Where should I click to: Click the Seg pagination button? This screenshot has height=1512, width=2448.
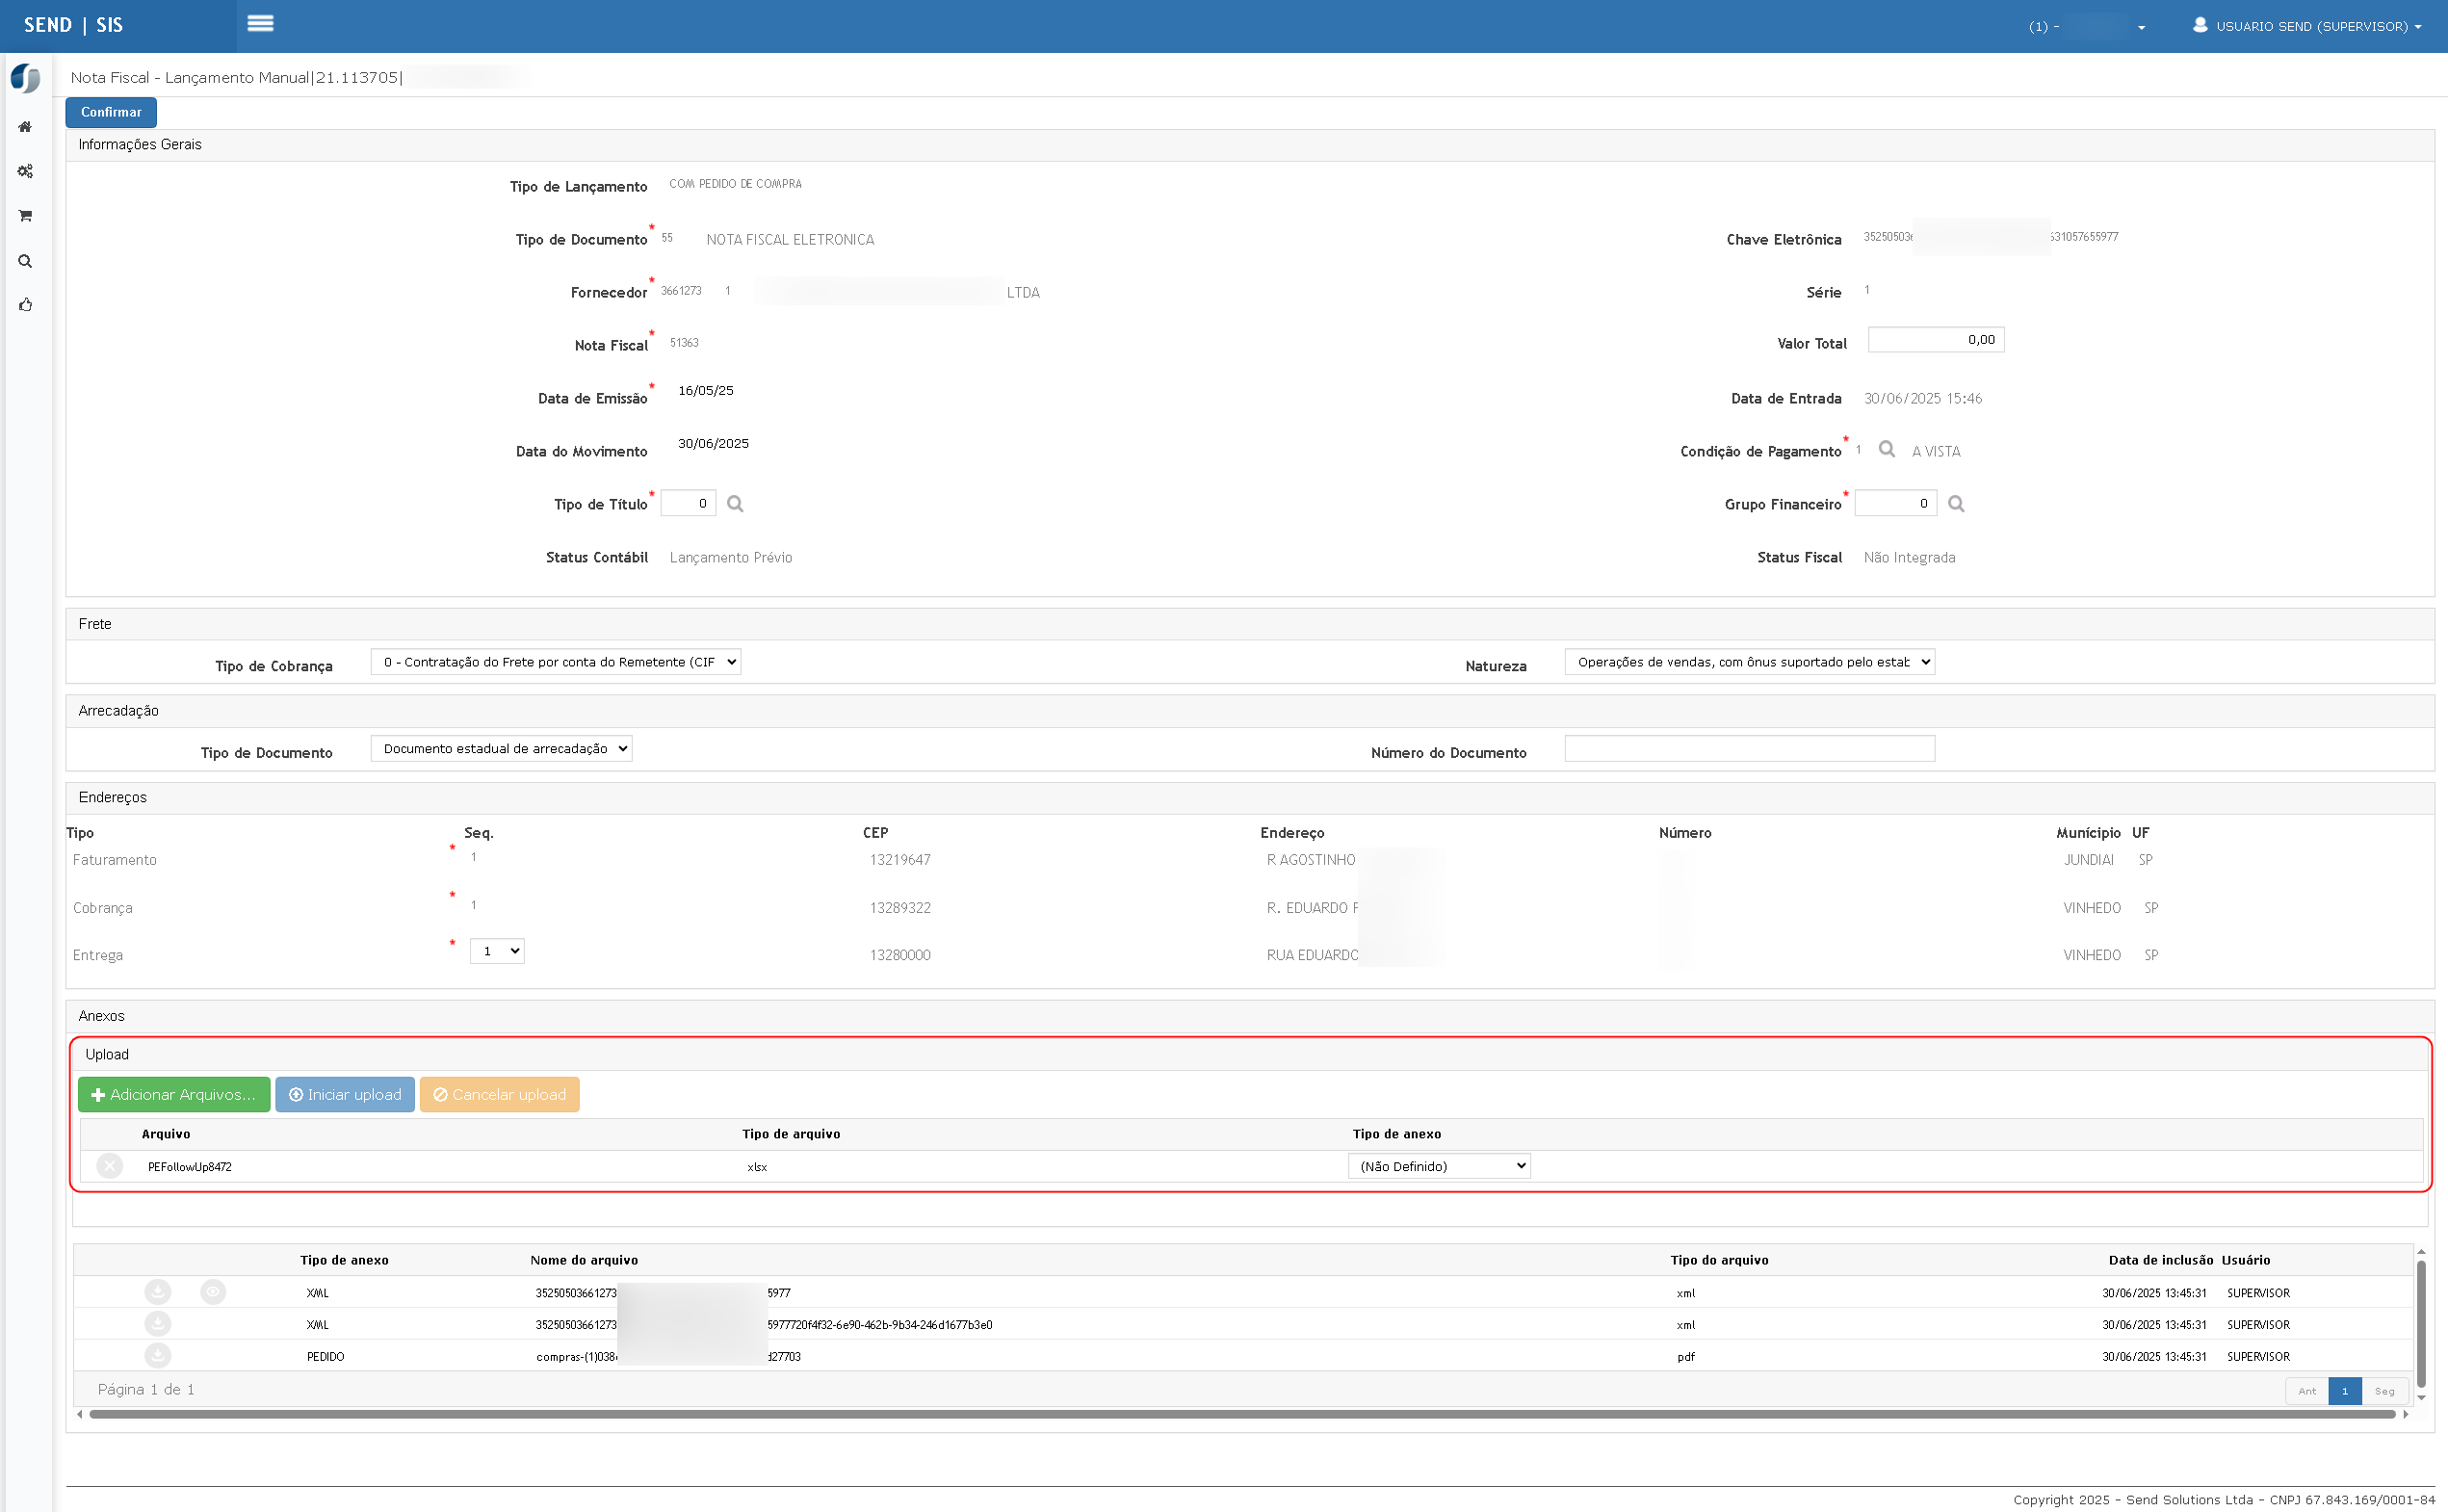pos(2385,1391)
